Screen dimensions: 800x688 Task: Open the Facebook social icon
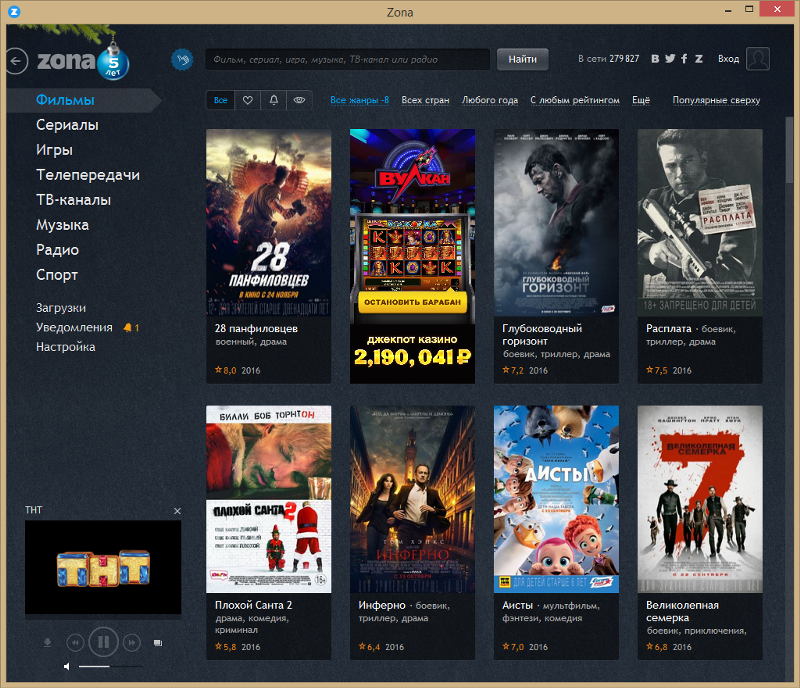tap(684, 59)
